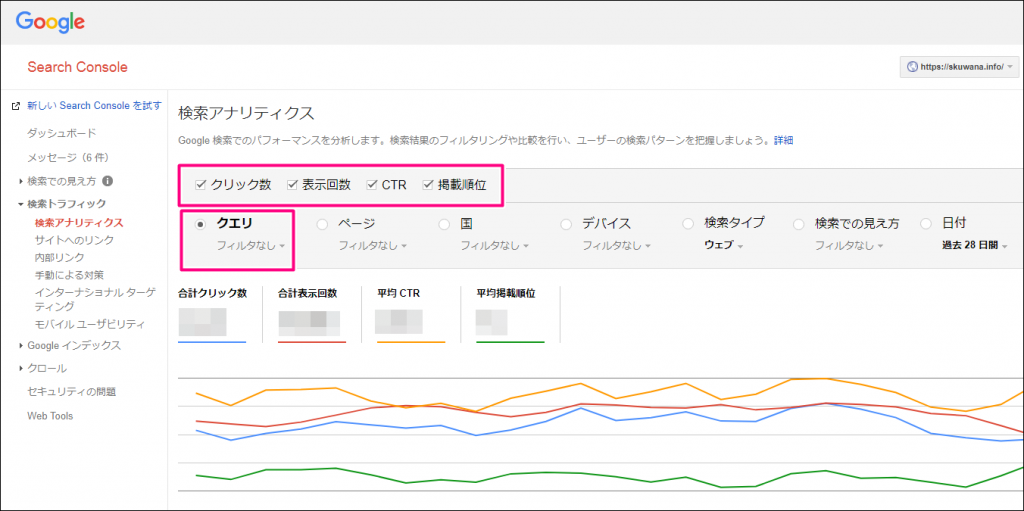
Task: Toggle the クリック数 checkbox
Action: pyautogui.click(x=200, y=185)
